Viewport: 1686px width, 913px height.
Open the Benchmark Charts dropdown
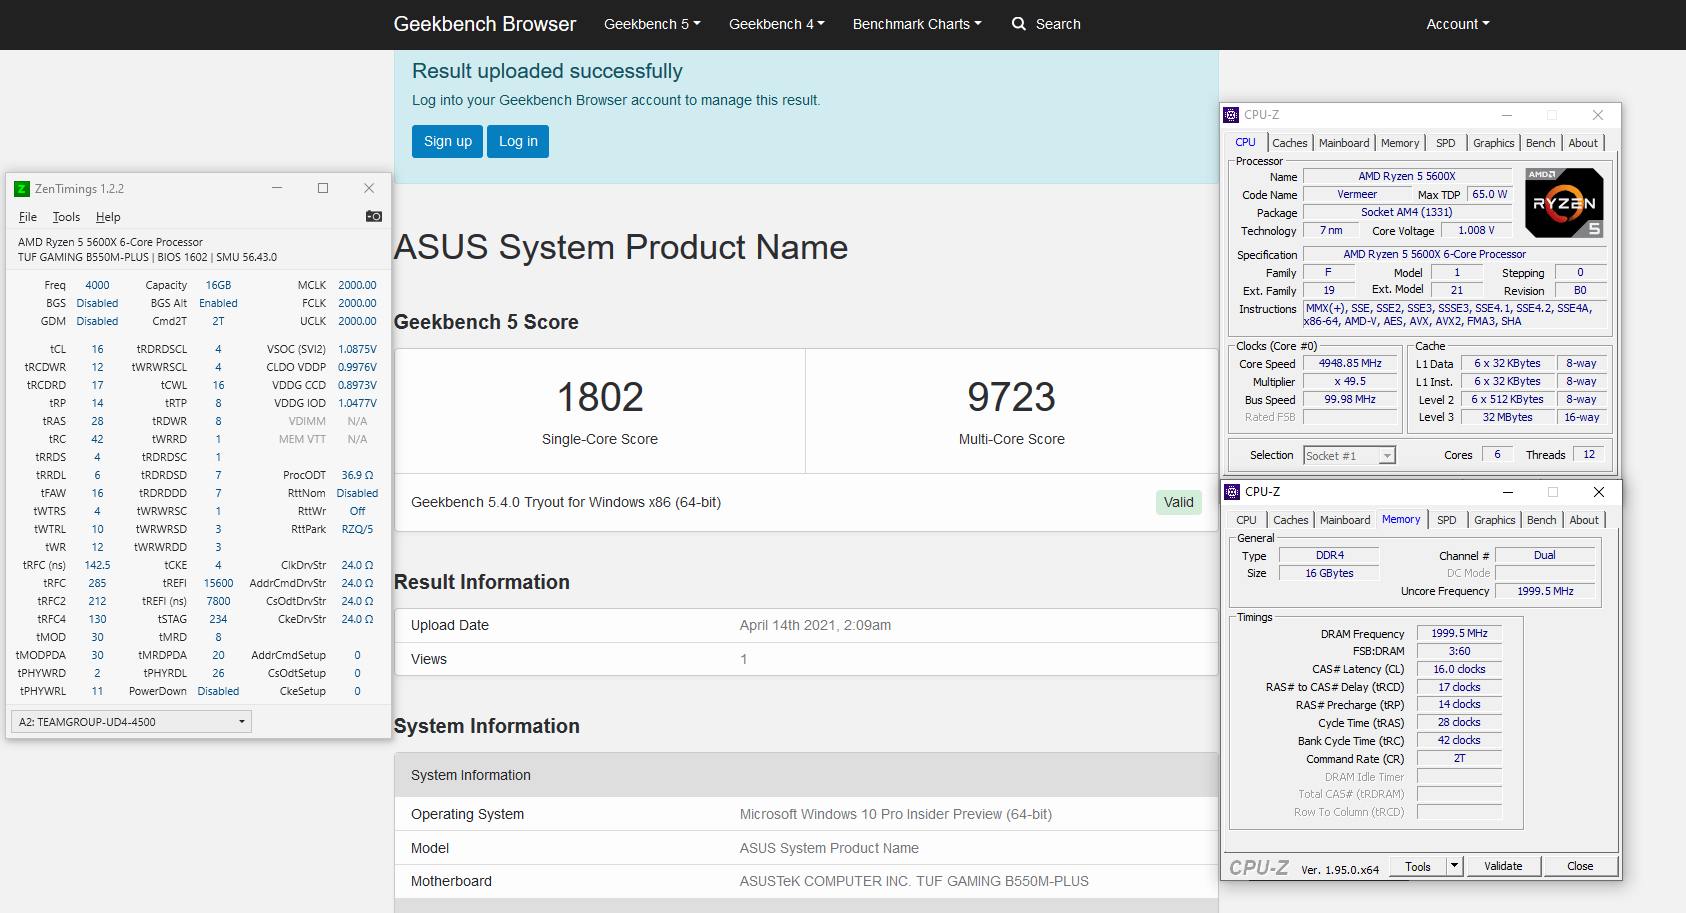coord(917,24)
